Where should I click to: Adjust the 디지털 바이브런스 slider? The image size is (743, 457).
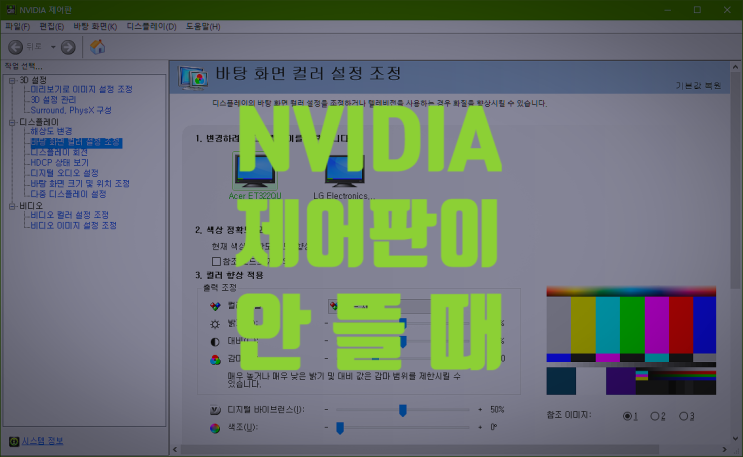coord(403,410)
